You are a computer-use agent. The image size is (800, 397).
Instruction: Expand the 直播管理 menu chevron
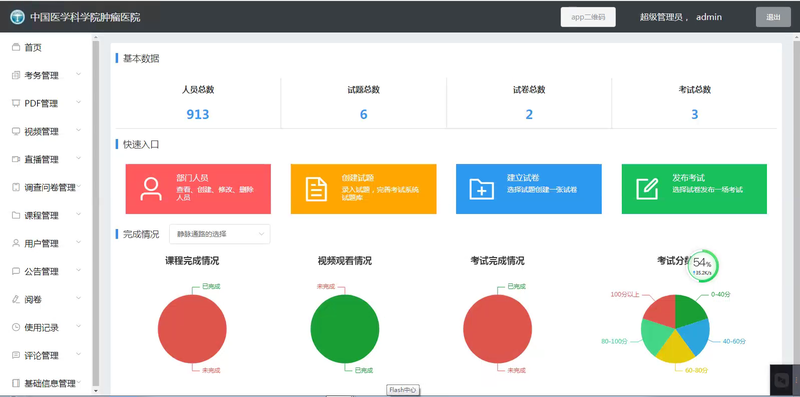pos(79,159)
